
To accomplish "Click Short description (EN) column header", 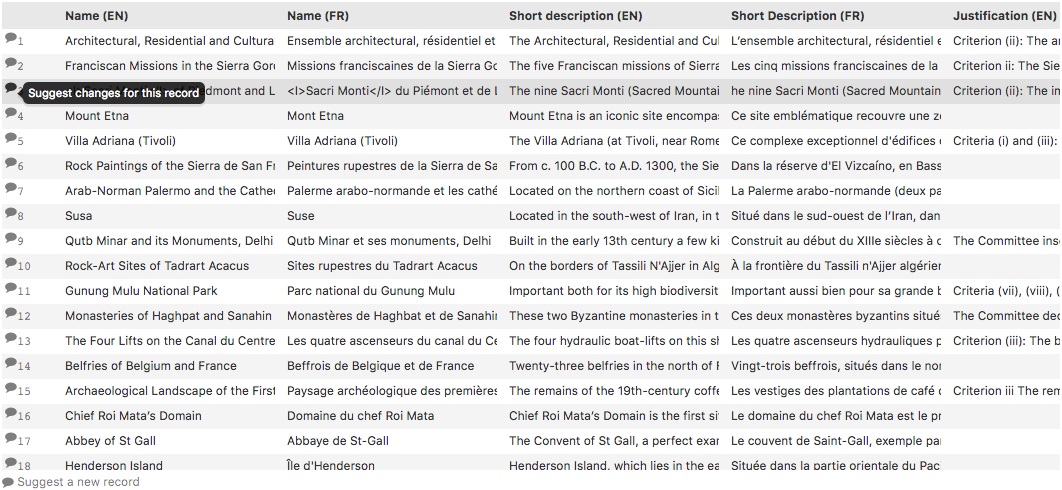I will click(575, 16).
